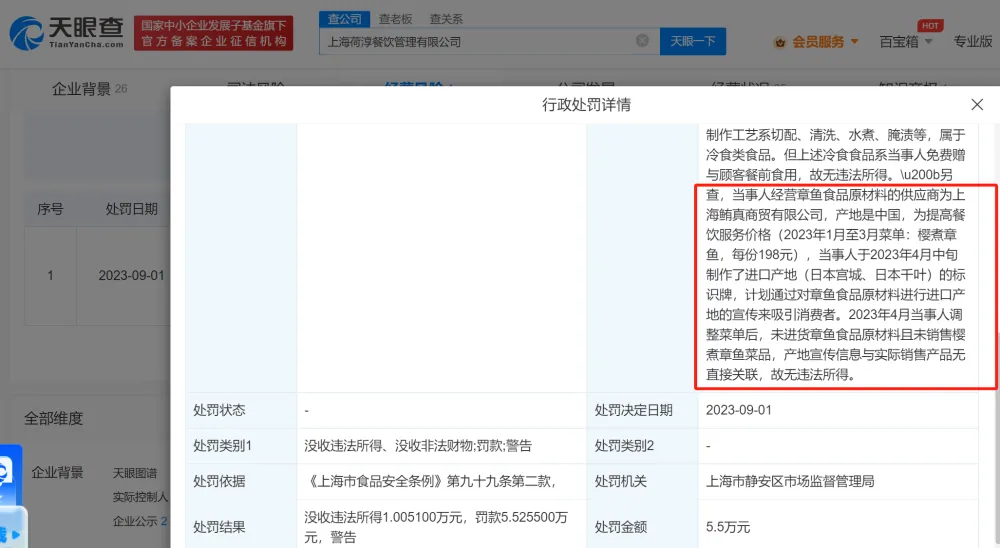Click 企业背景 sidebar item at bottom left

coord(57,473)
